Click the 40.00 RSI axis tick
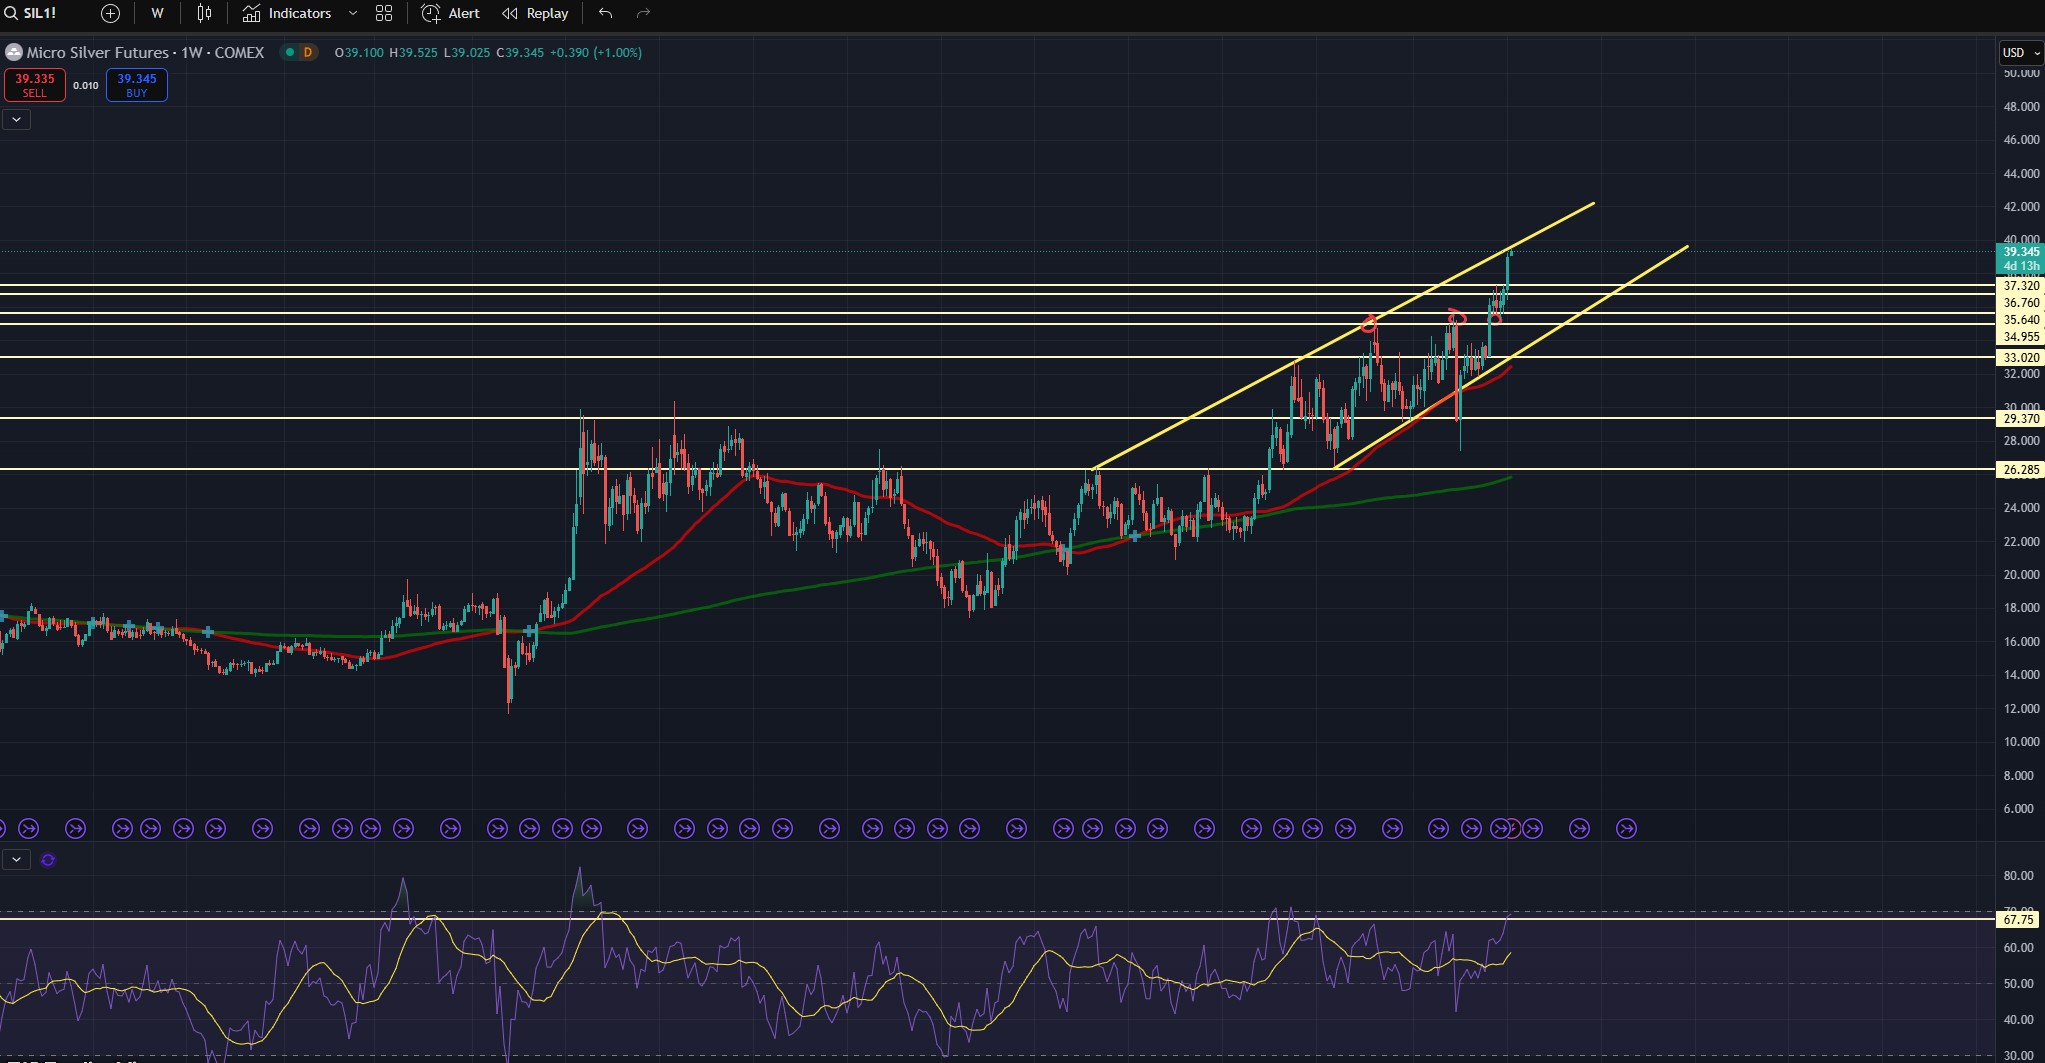The width and height of the screenshot is (2045, 1063). pyautogui.click(x=2019, y=1019)
